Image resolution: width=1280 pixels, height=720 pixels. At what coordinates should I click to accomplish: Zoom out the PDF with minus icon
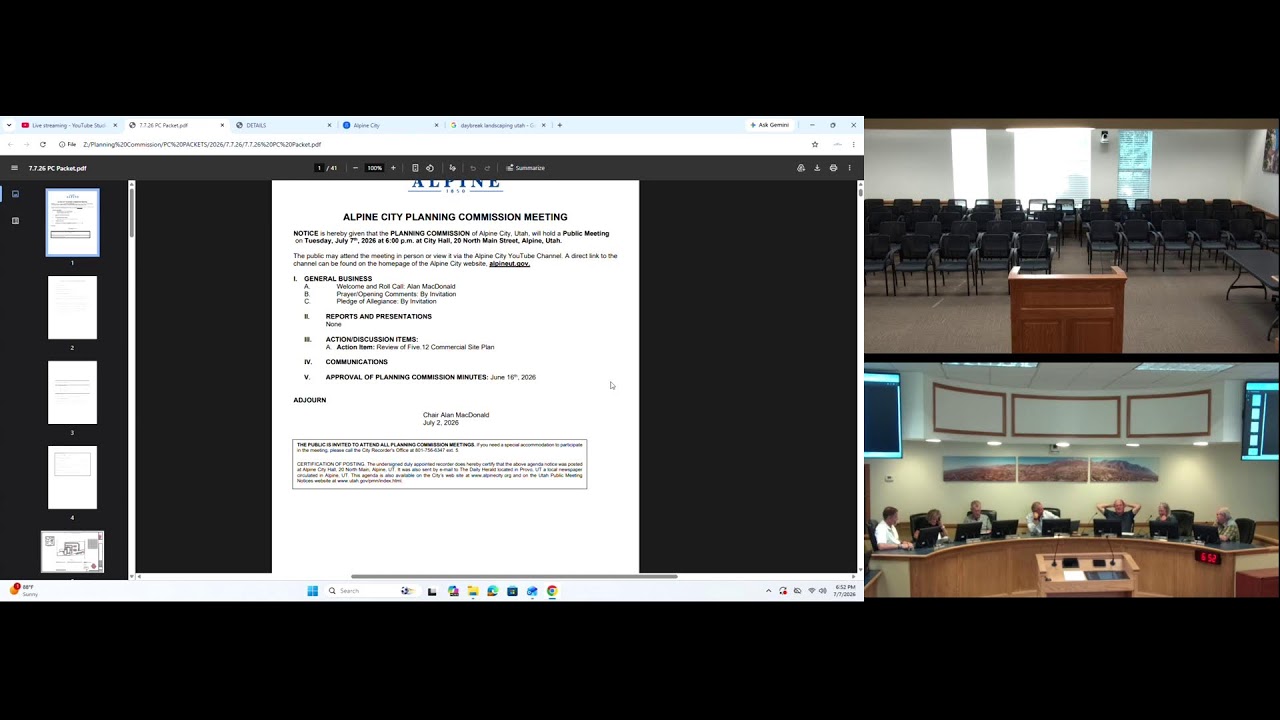355,168
